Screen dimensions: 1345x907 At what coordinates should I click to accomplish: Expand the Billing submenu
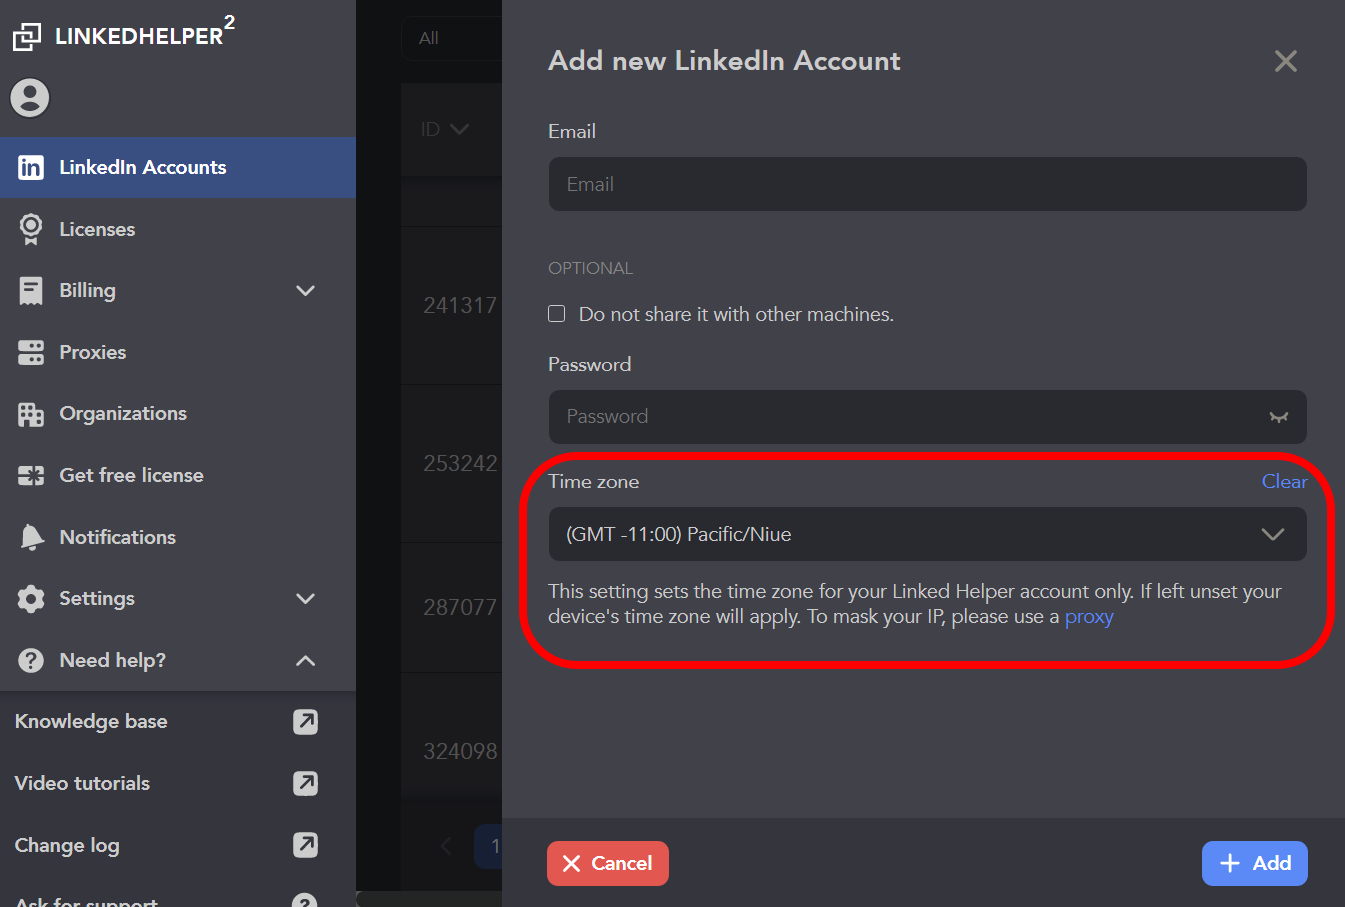306,291
